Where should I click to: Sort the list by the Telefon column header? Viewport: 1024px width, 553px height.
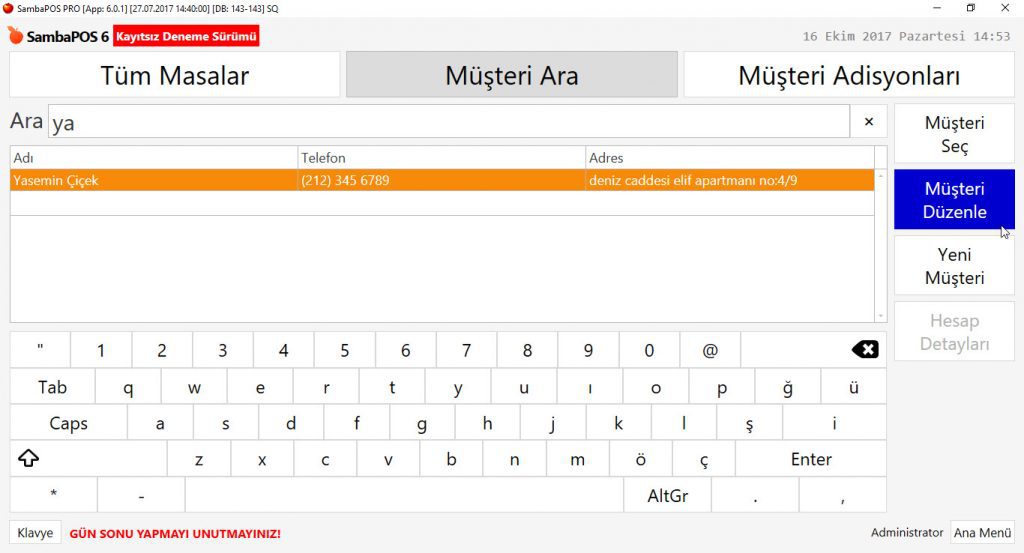tap(441, 158)
